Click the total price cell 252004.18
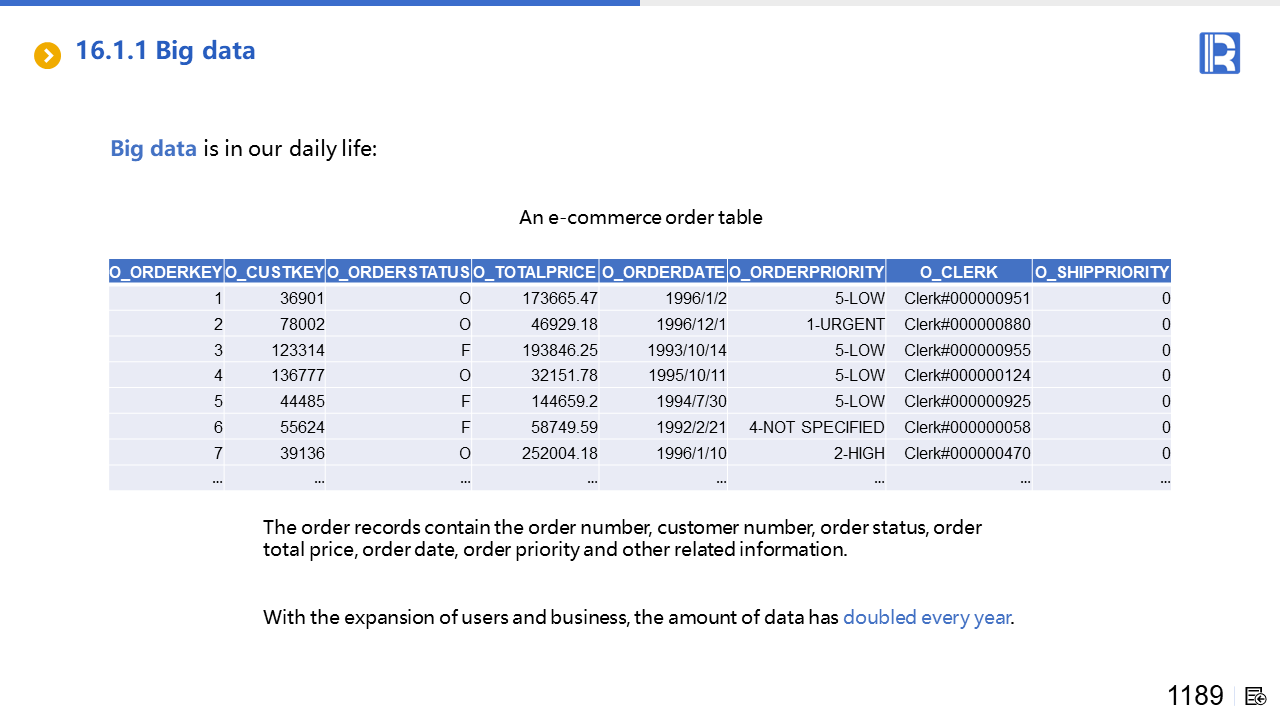 559,453
